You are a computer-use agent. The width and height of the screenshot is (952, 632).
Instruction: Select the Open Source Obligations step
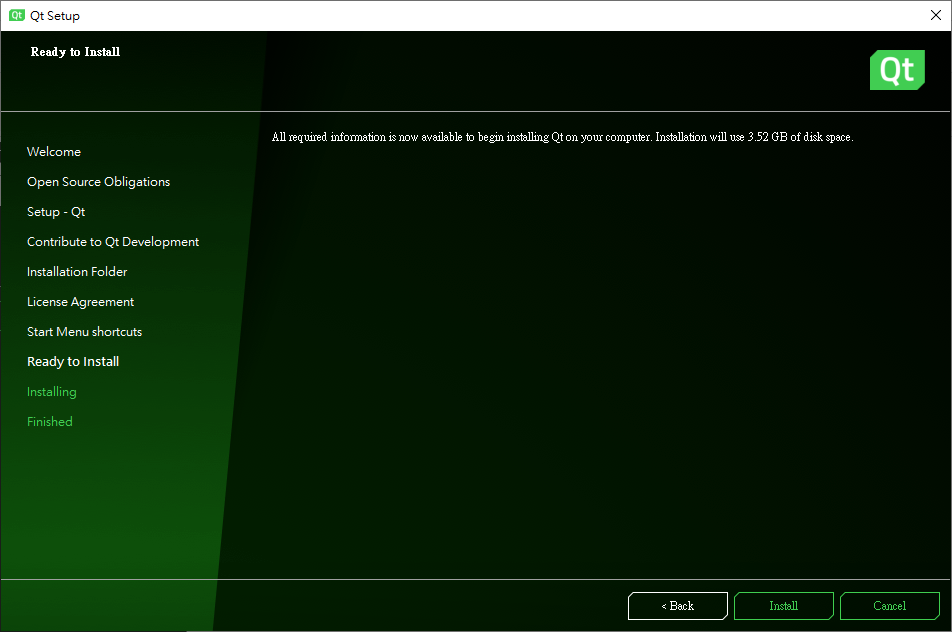(98, 182)
